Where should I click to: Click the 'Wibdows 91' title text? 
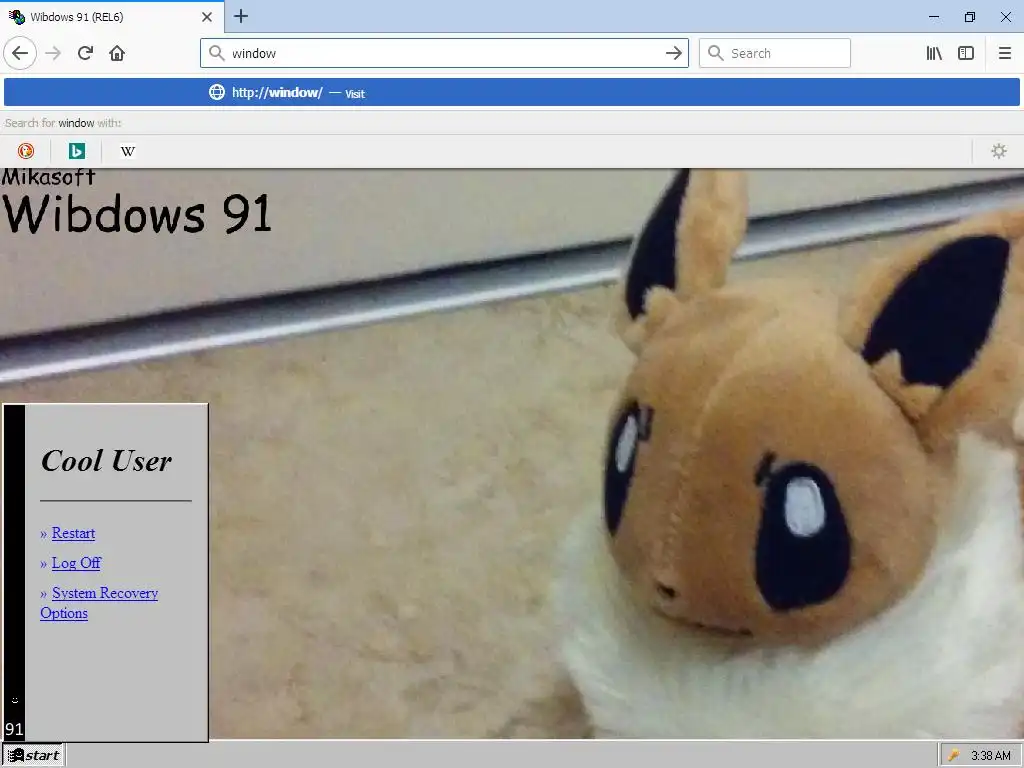(x=136, y=213)
